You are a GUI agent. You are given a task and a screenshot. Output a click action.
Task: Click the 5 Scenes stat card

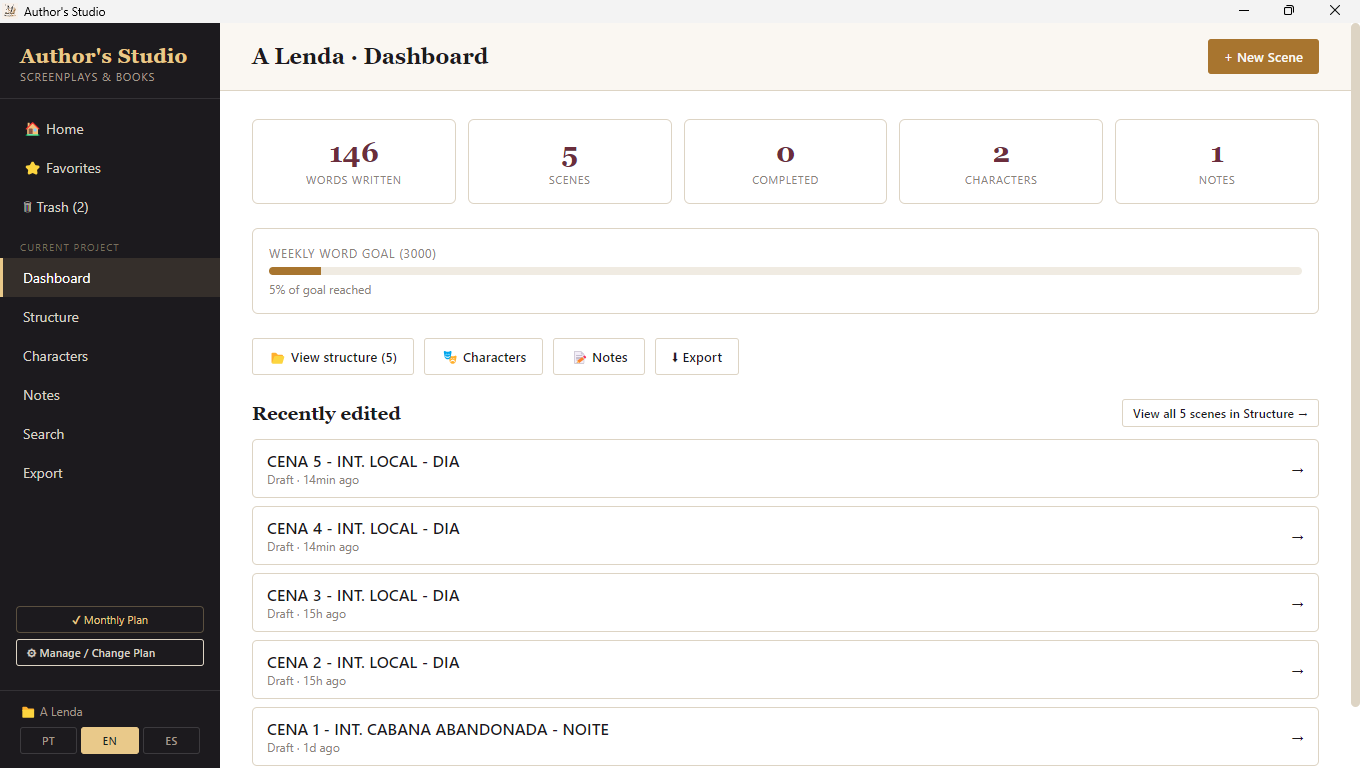click(x=570, y=162)
